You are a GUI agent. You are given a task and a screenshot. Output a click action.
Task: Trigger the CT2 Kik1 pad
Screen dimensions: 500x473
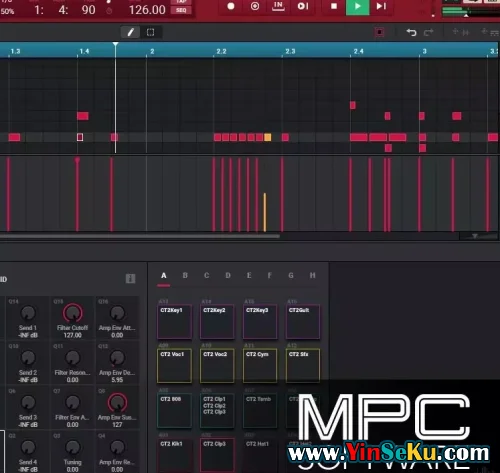pyautogui.click(x=174, y=455)
